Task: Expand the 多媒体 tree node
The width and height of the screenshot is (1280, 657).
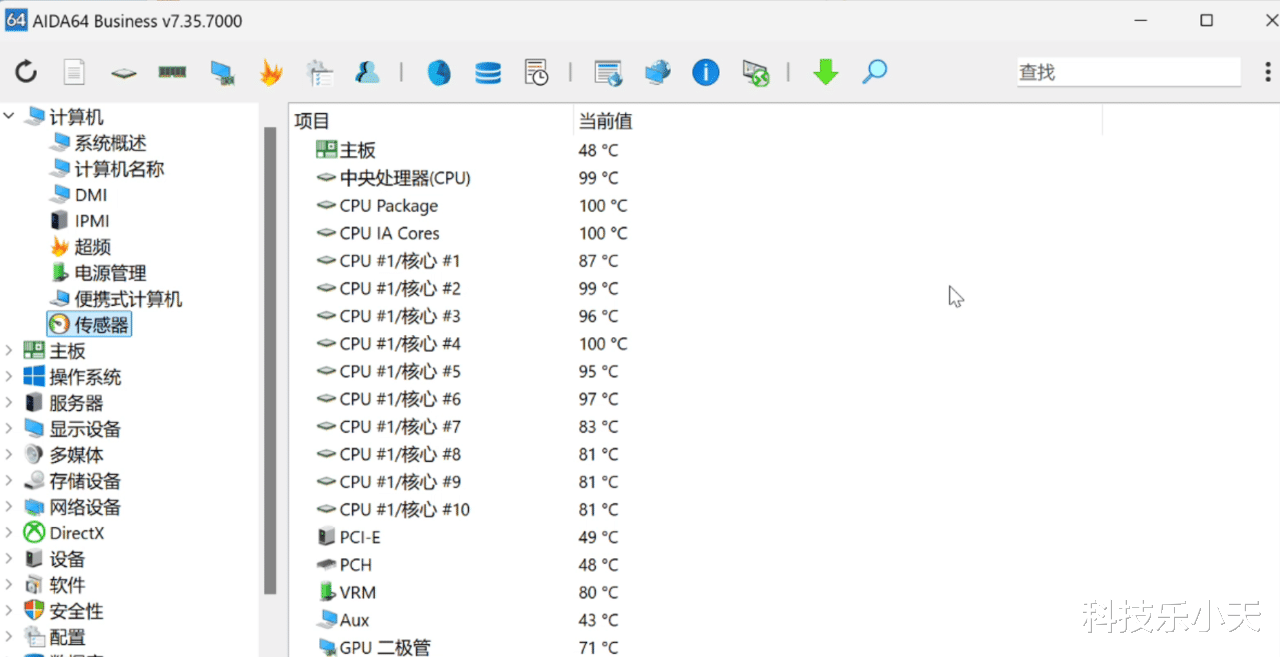Action: coord(9,455)
